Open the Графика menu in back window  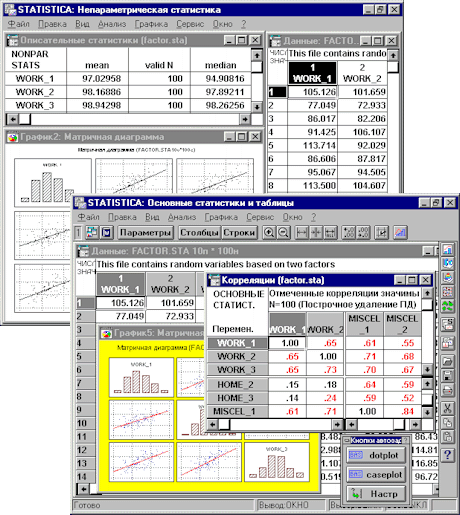coord(151,24)
